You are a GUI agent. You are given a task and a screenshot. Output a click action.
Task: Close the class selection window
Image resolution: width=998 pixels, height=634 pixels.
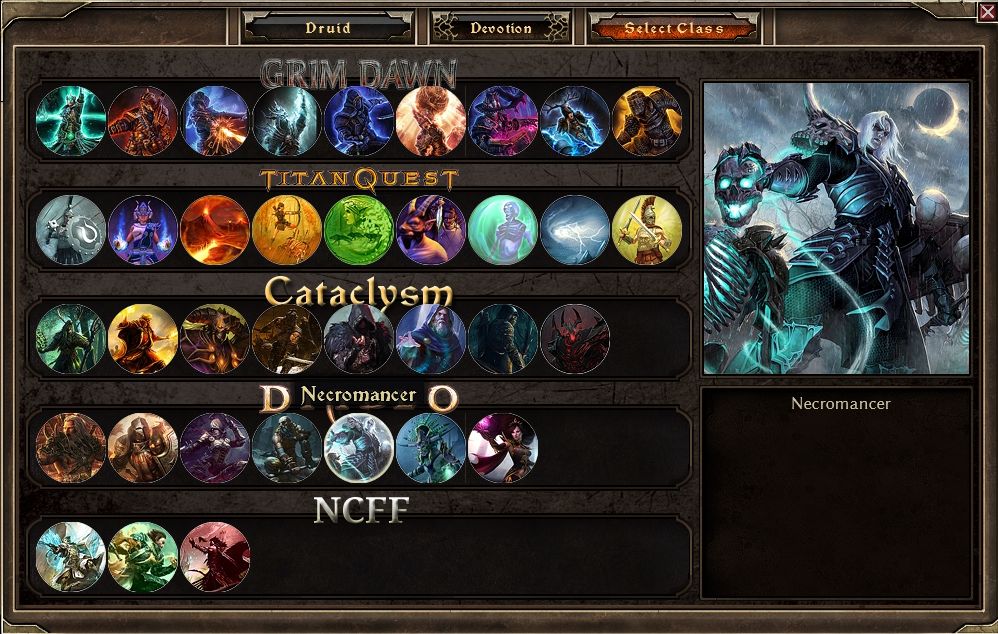pos(987,11)
